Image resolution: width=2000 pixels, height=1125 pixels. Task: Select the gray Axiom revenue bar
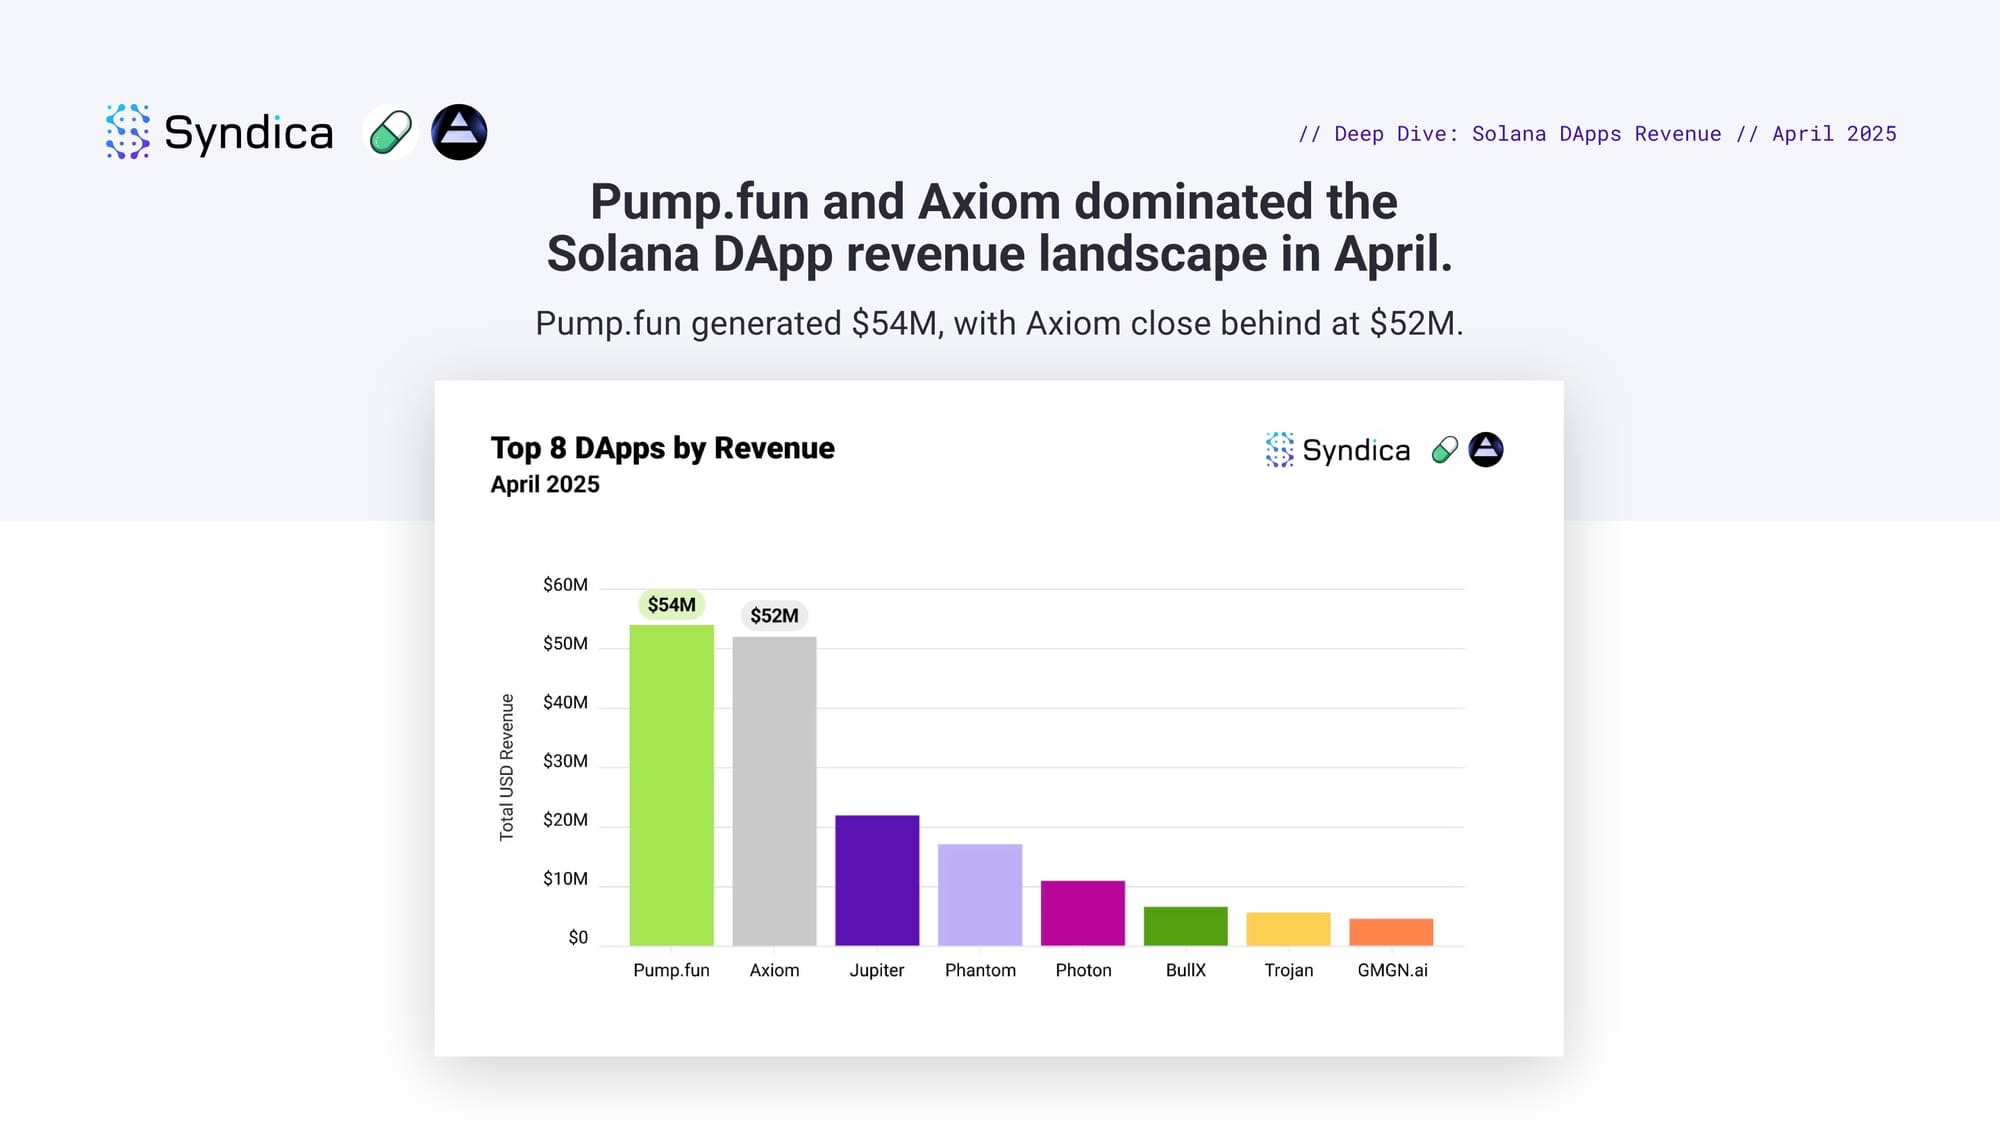click(774, 790)
